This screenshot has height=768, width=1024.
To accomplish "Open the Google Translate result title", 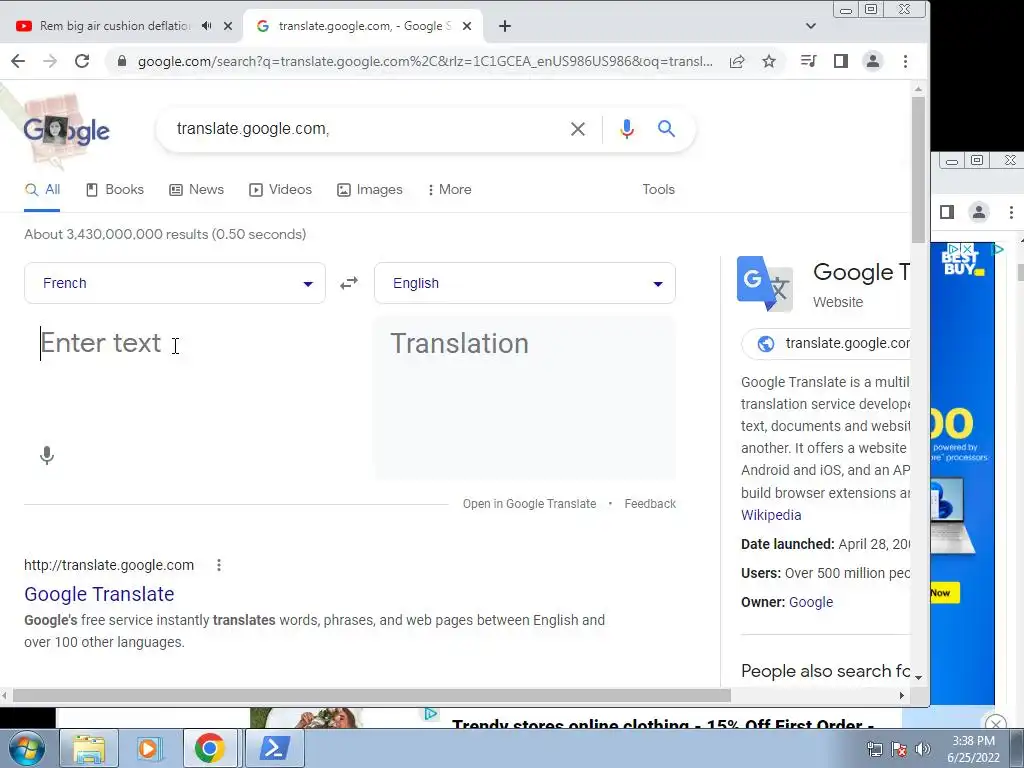I will coord(99,594).
